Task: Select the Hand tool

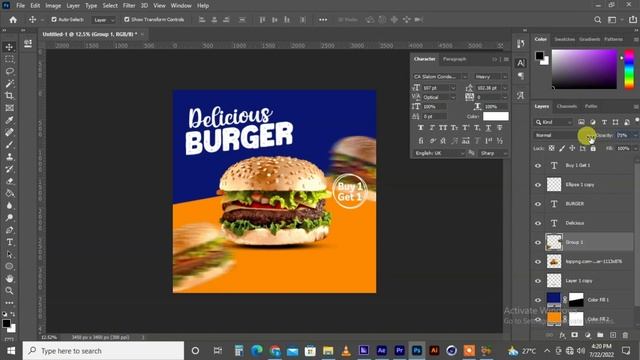Action: coord(9,279)
